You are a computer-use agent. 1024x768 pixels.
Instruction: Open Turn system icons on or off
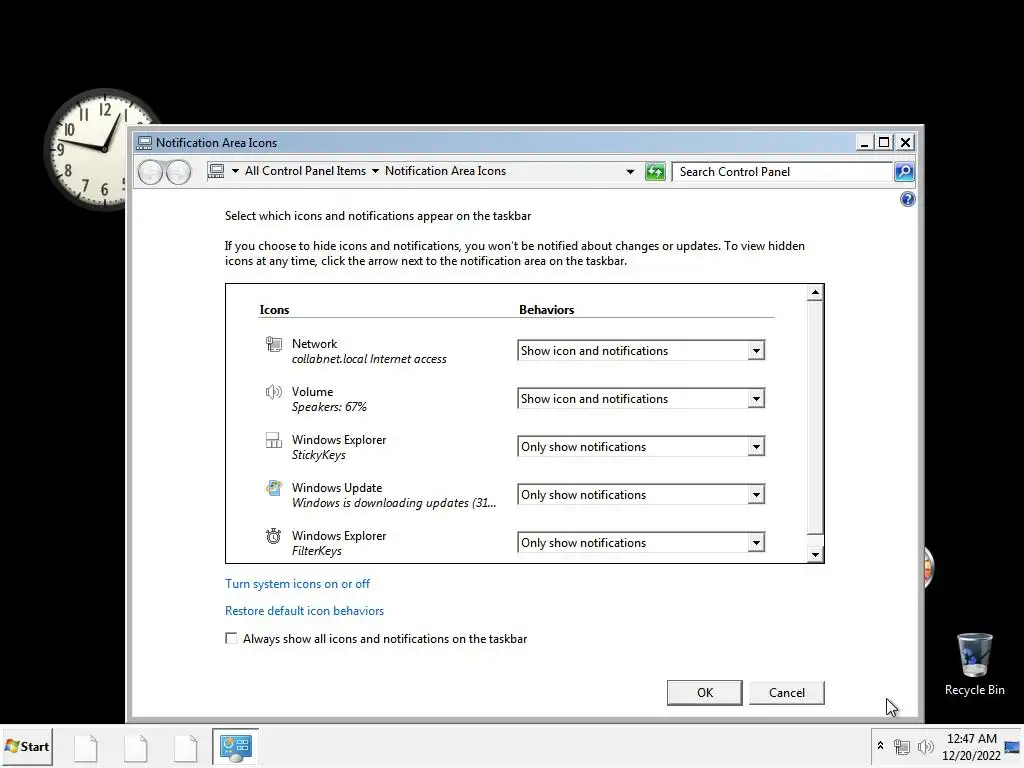click(x=297, y=584)
